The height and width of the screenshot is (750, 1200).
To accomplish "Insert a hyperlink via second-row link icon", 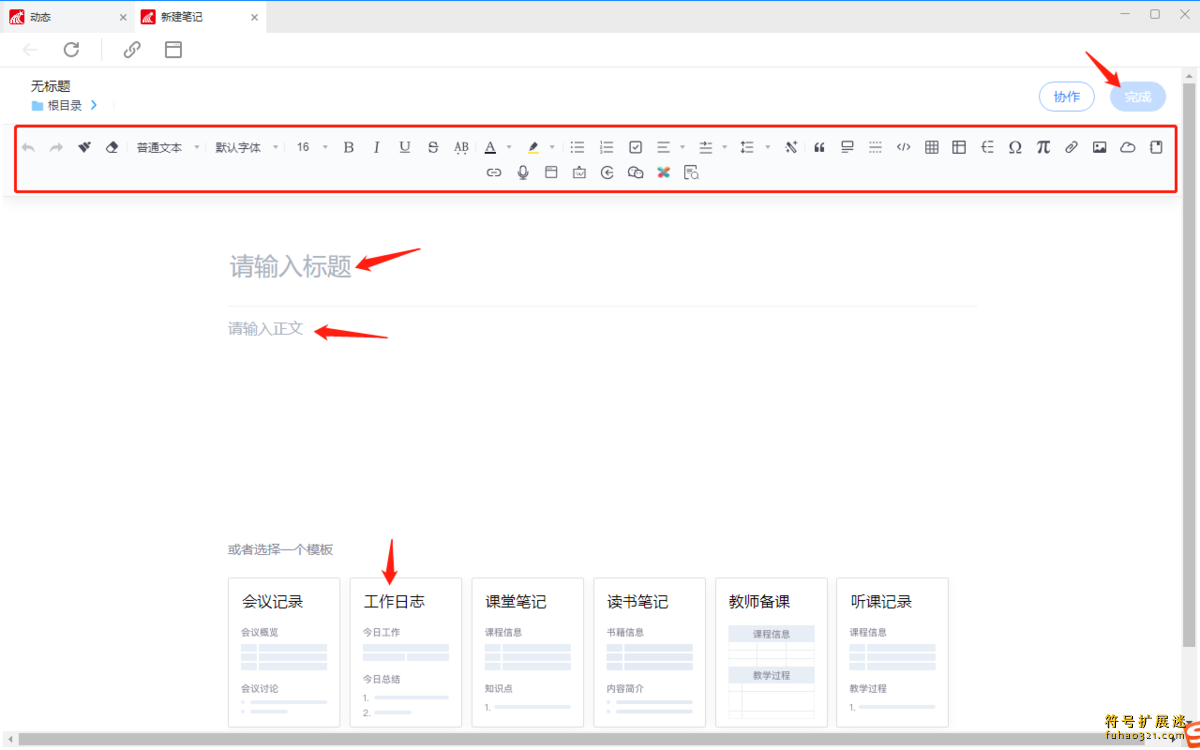I will tap(494, 172).
